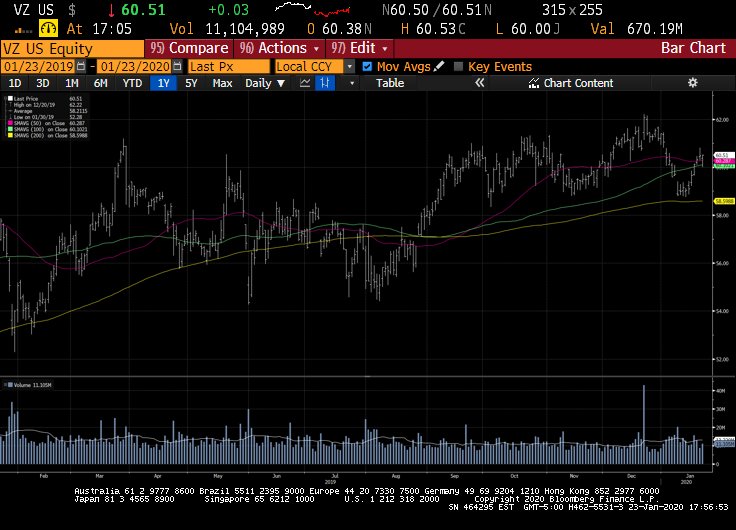Open Chart Content panel

click(571, 83)
